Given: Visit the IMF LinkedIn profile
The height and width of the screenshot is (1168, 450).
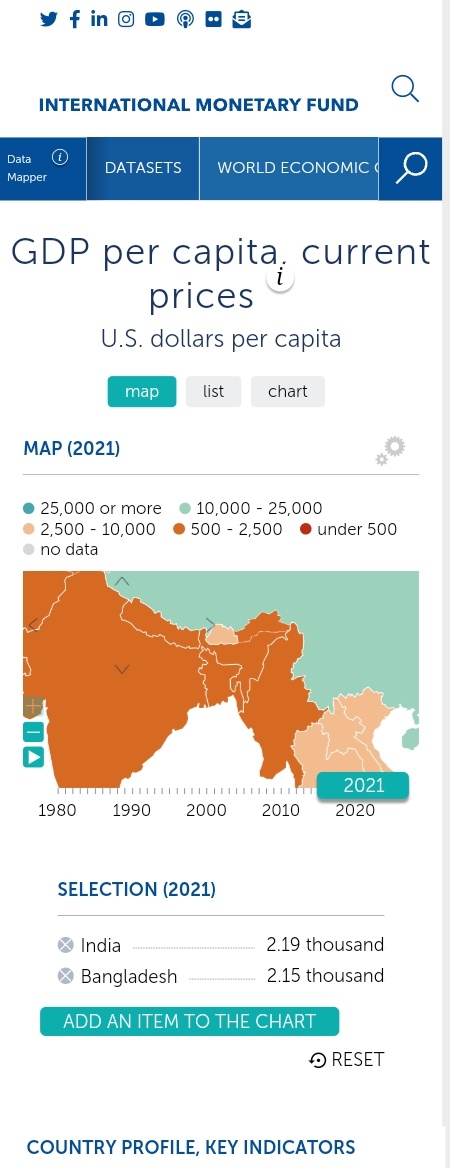Looking at the screenshot, I should coord(99,19).
